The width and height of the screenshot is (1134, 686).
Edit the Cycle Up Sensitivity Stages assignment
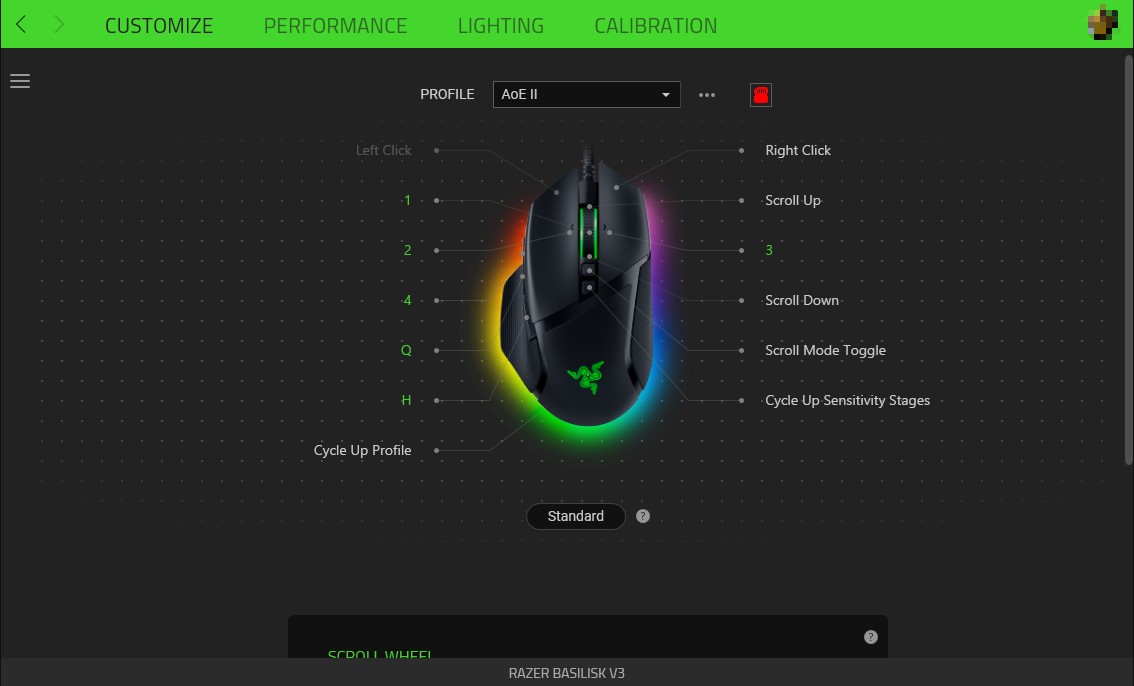(848, 400)
